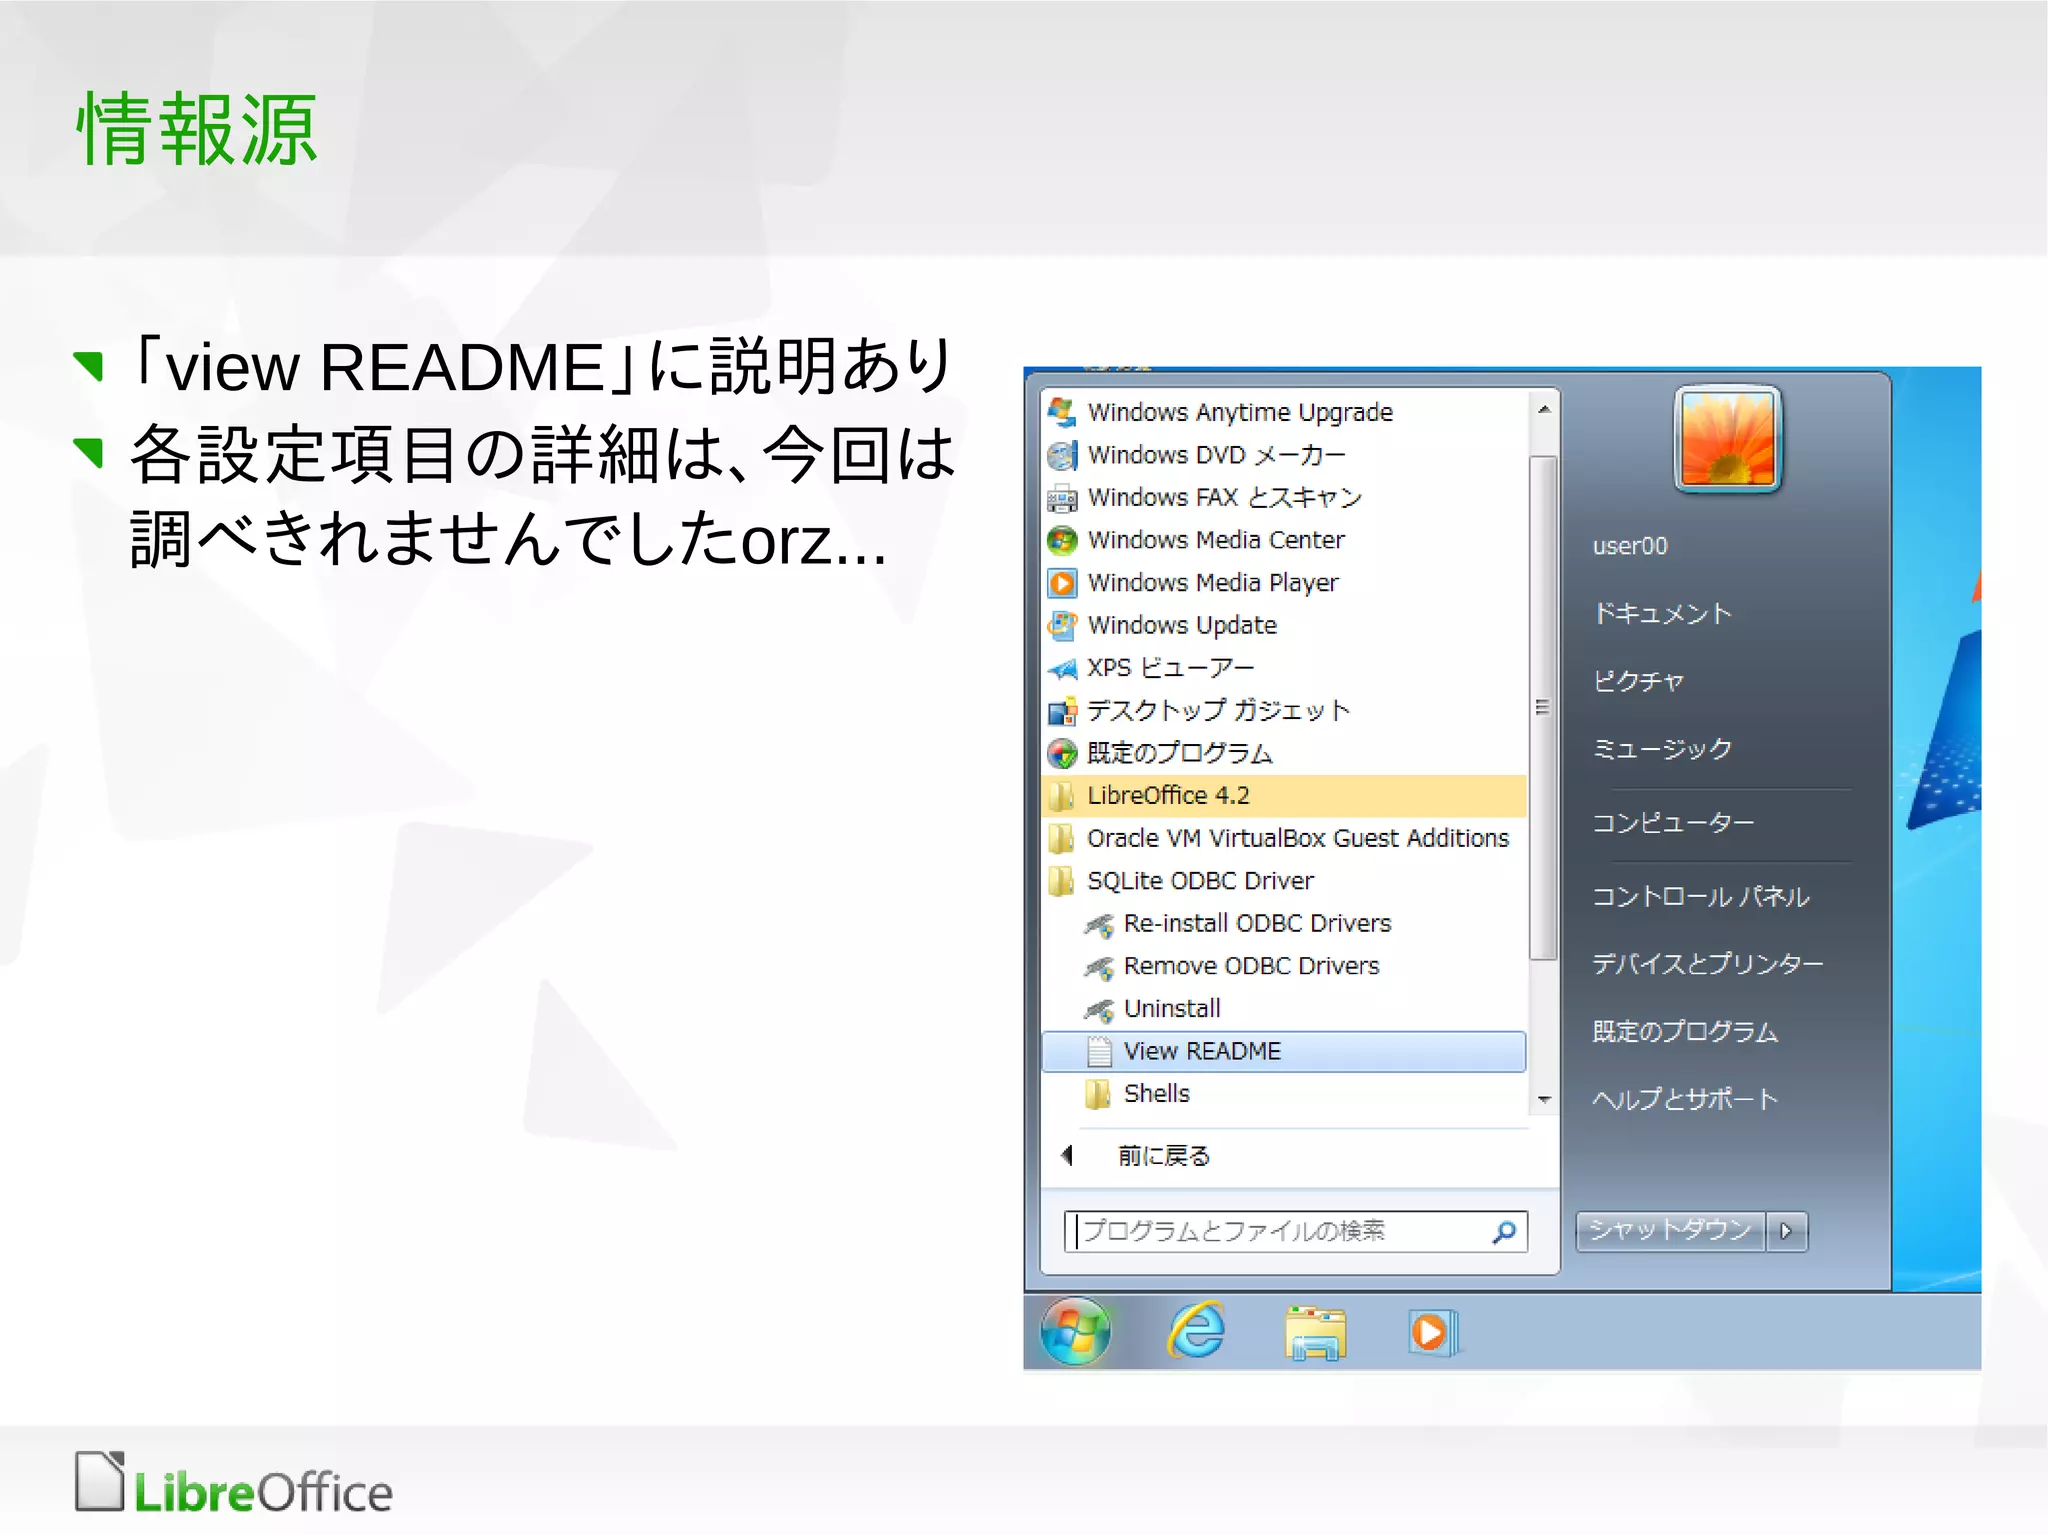Image resolution: width=2048 pixels, height=1535 pixels.
Task: Click the Windows Media Player menu icon
Action: (1061, 582)
